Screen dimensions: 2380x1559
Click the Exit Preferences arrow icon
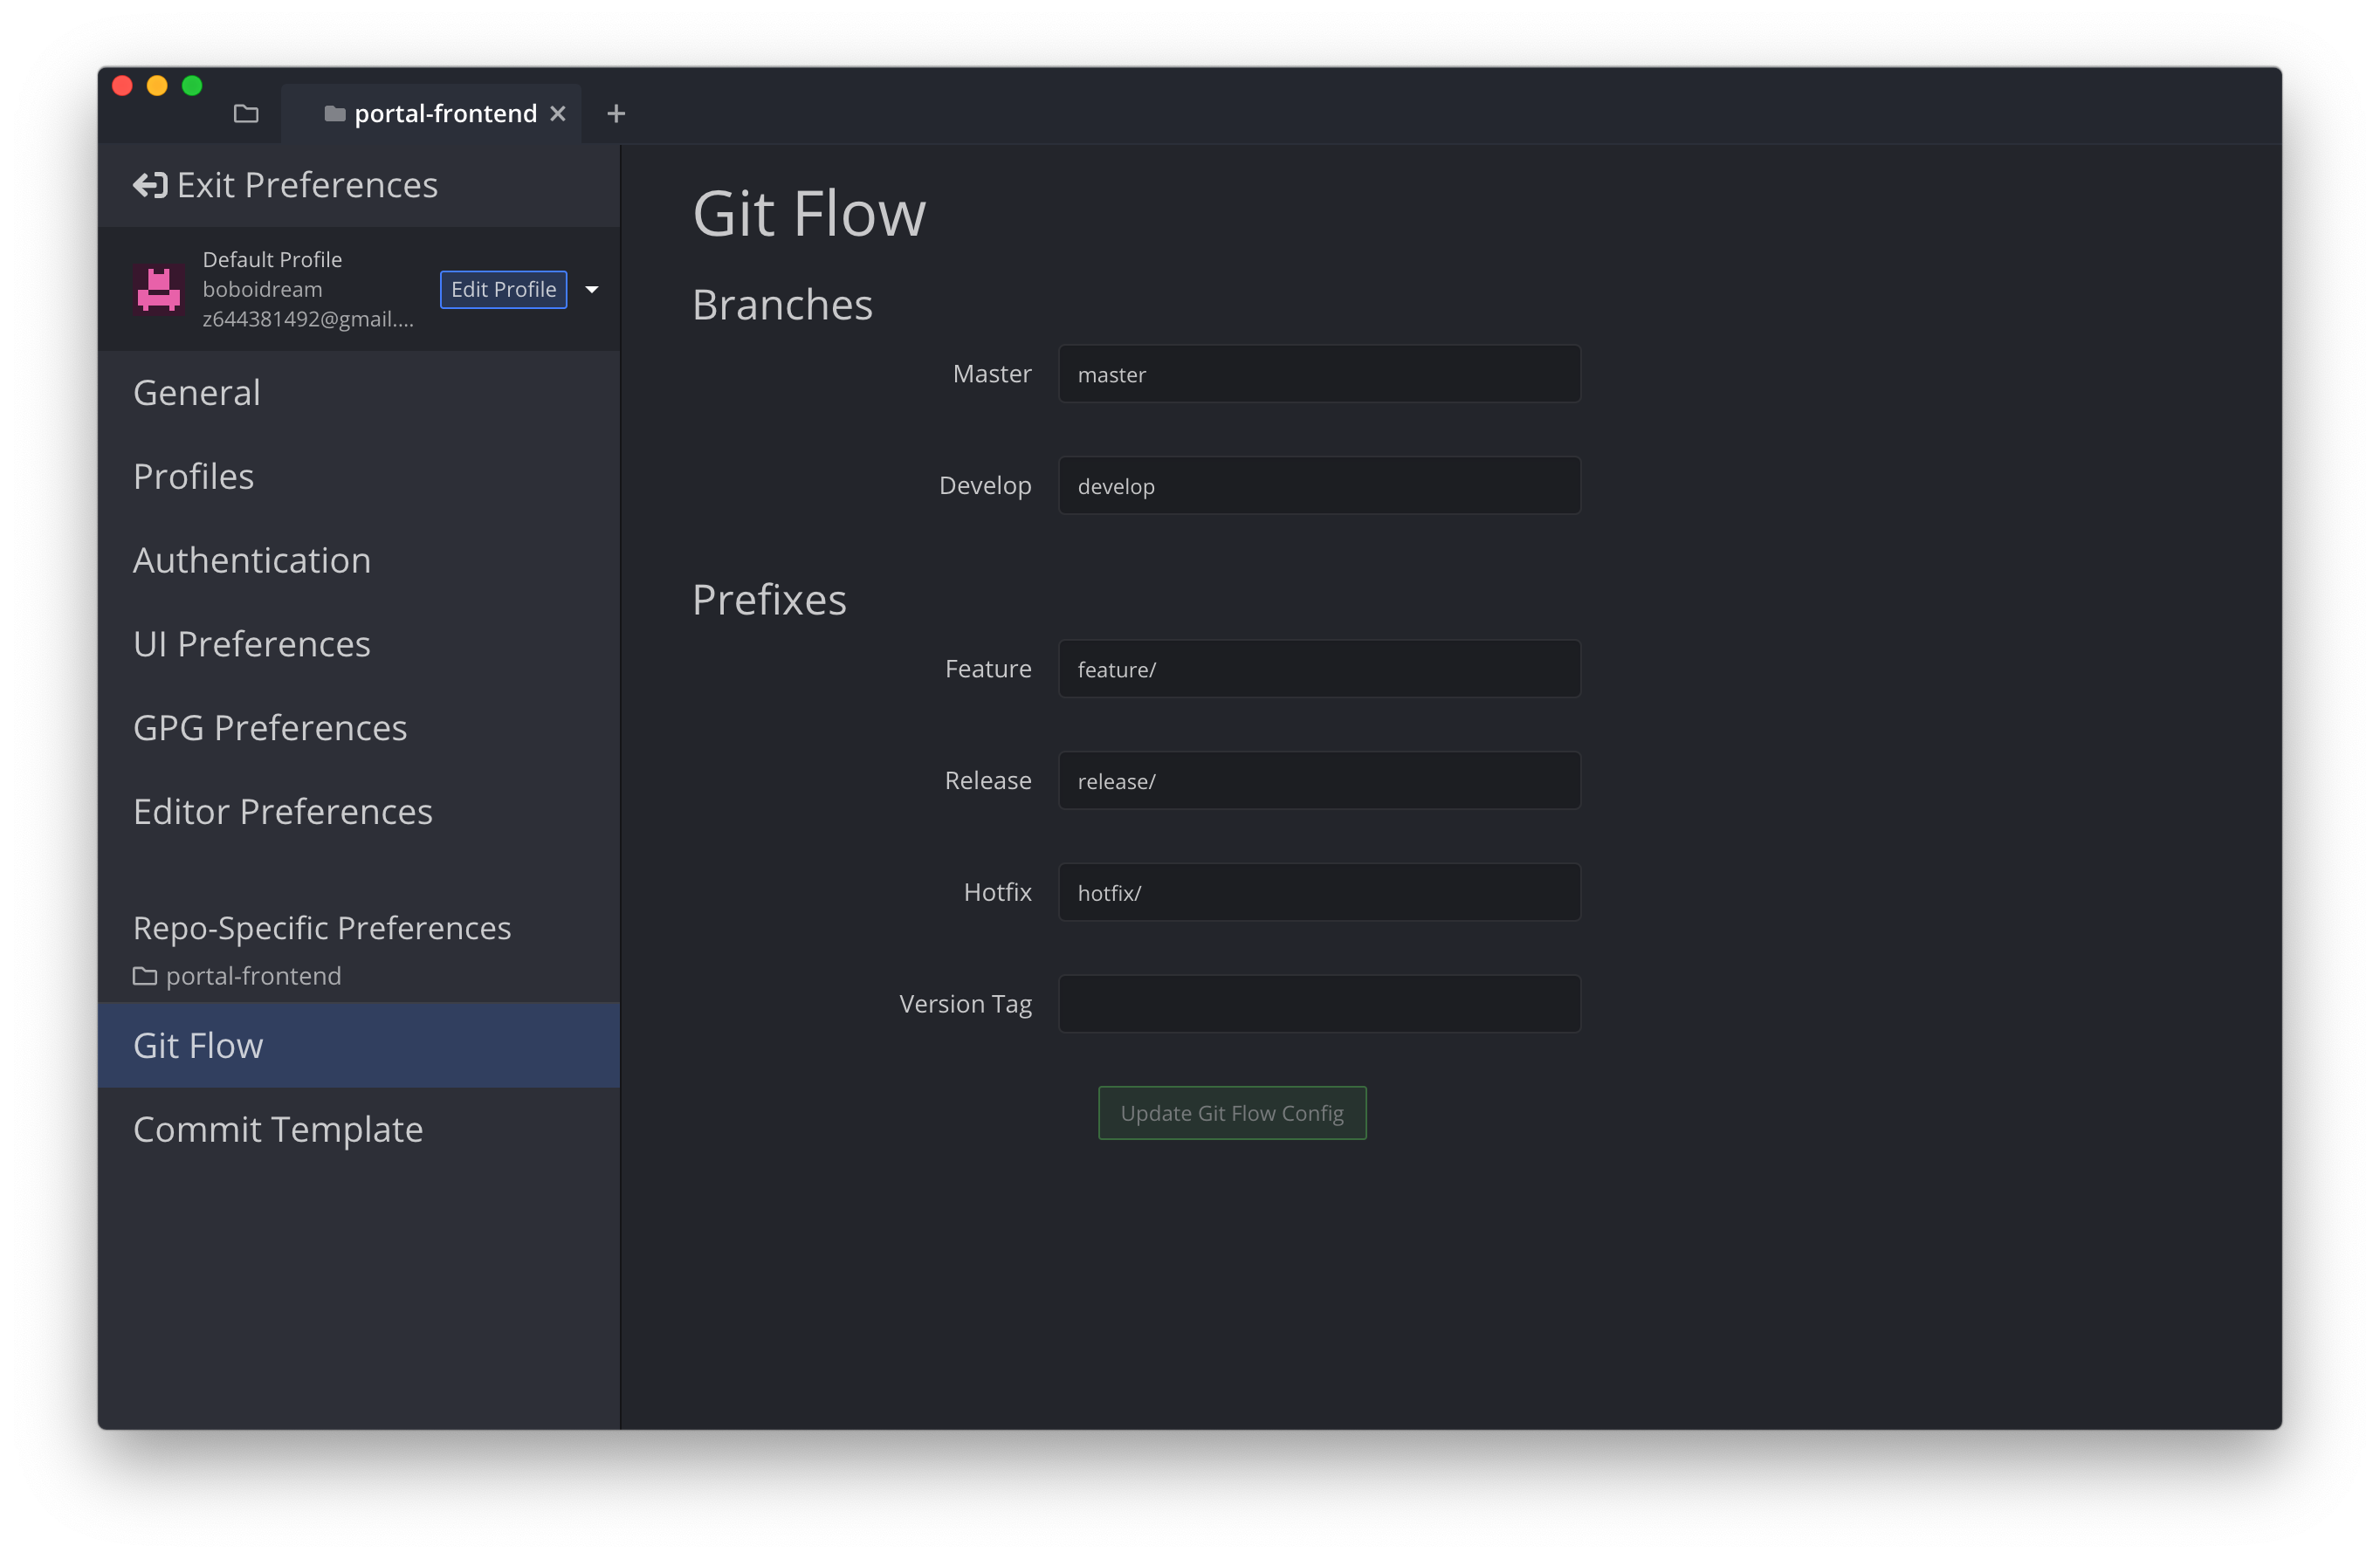tap(150, 185)
